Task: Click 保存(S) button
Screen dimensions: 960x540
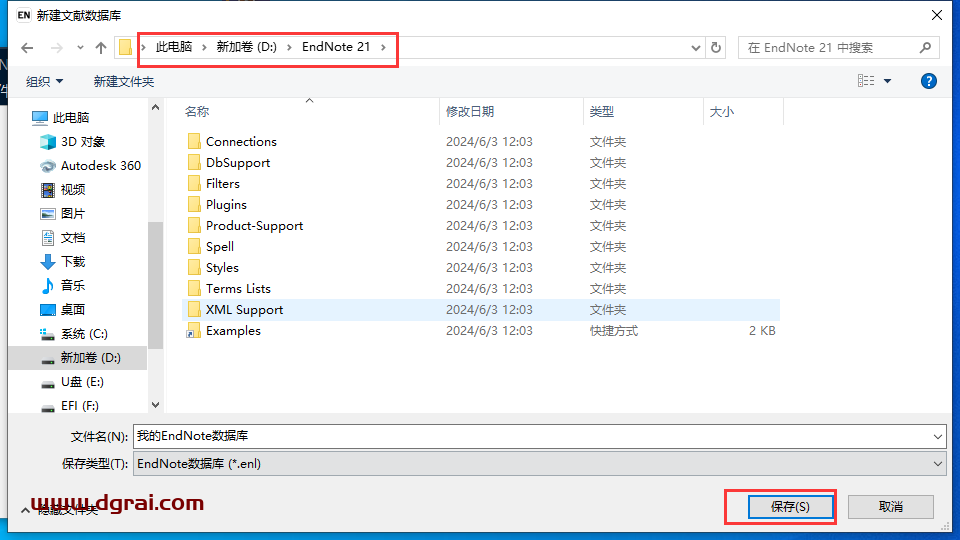Action: [790, 507]
